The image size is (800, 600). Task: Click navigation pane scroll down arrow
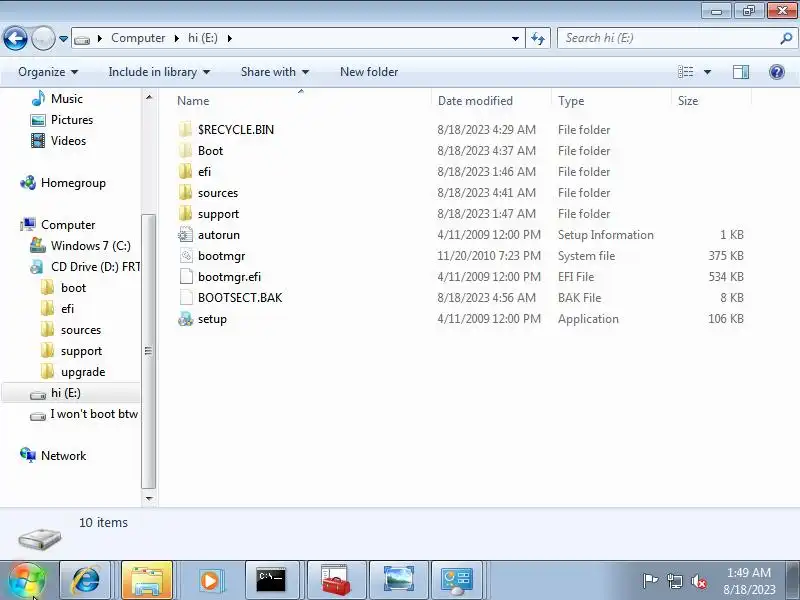click(149, 498)
